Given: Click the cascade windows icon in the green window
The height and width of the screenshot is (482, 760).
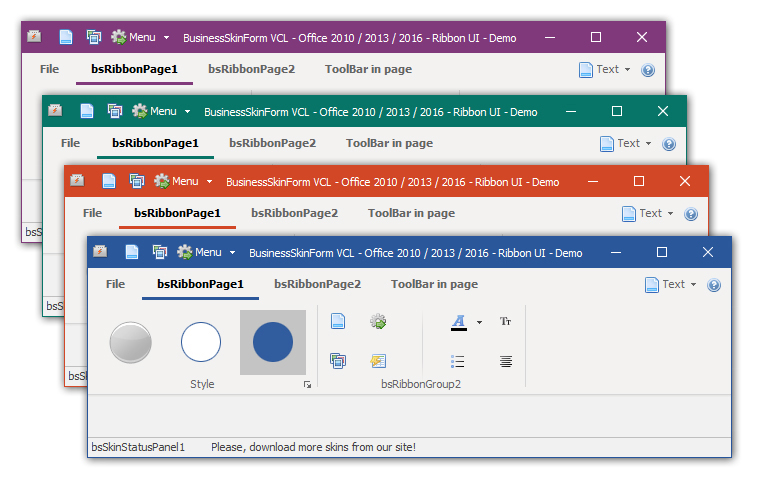Looking at the screenshot, I should tap(115, 111).
